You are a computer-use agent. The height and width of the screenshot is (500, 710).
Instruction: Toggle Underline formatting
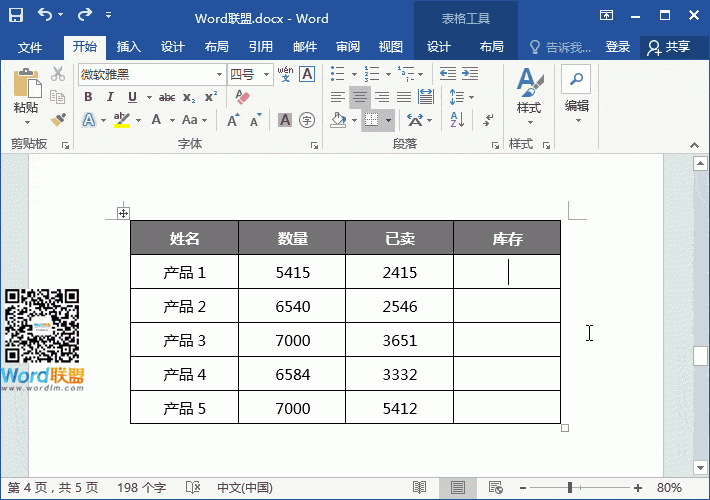coord(132,97)
